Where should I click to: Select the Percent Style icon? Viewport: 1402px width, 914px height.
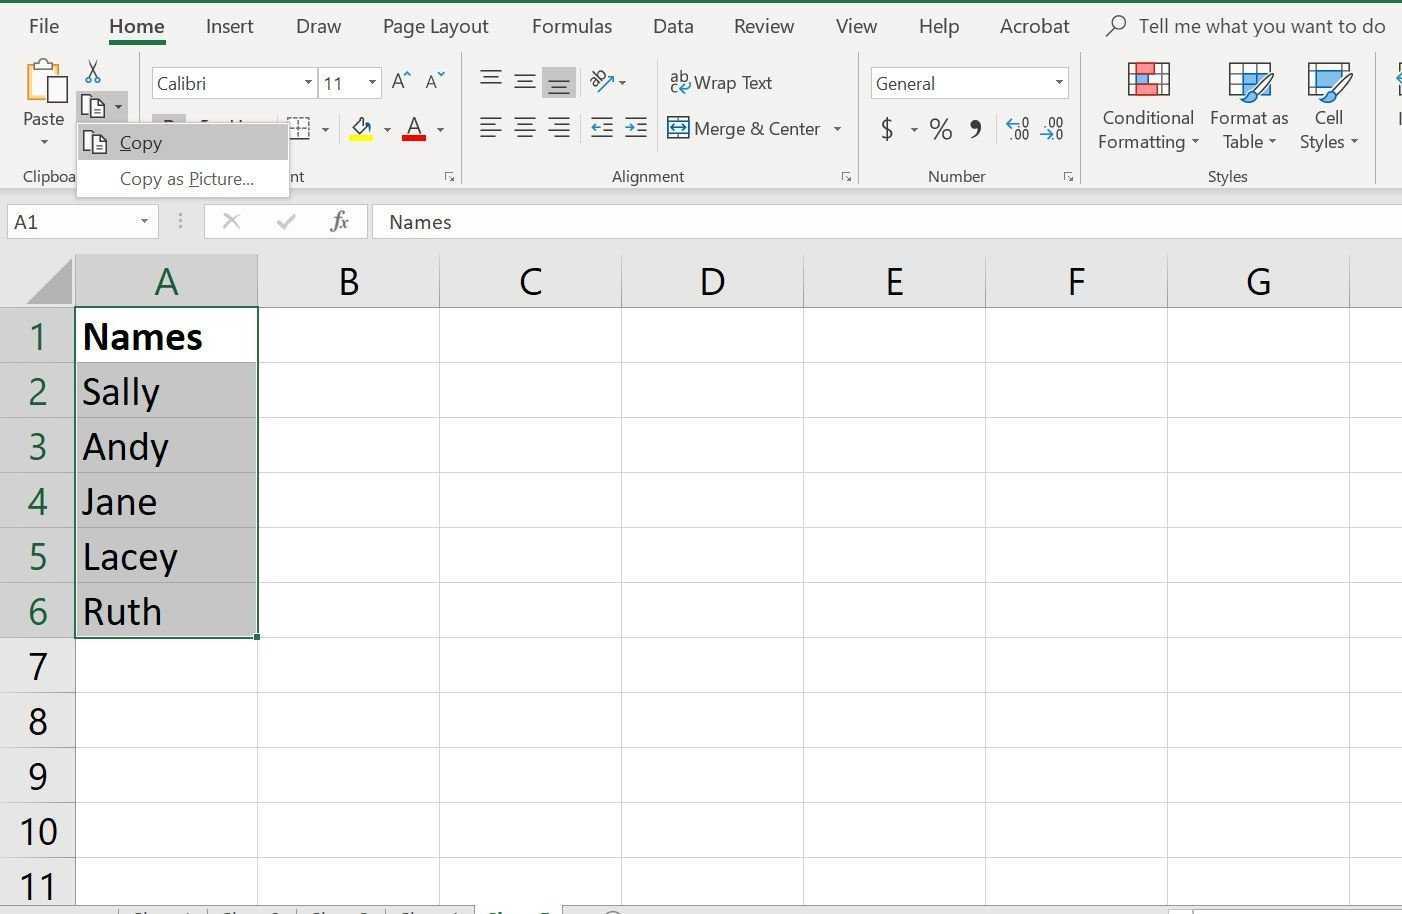pos(940,129)
